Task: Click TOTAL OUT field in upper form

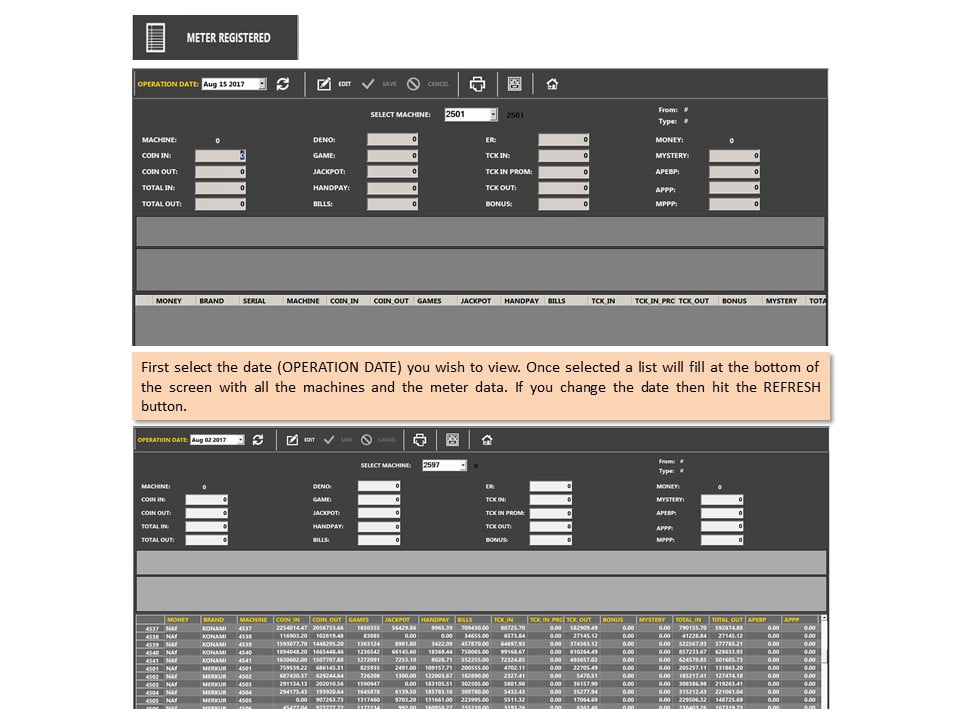Action: click(x=220, y=204)
